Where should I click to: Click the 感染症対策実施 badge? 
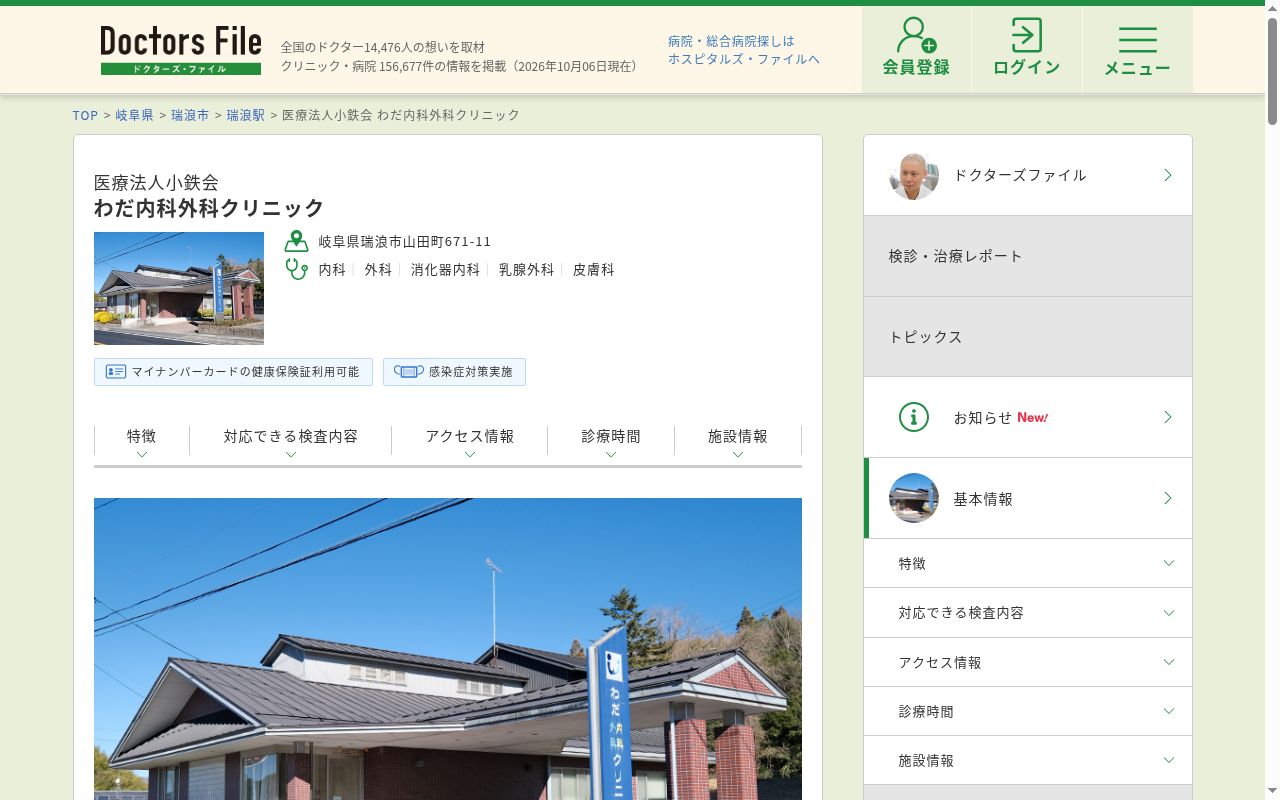pos(454,372)
